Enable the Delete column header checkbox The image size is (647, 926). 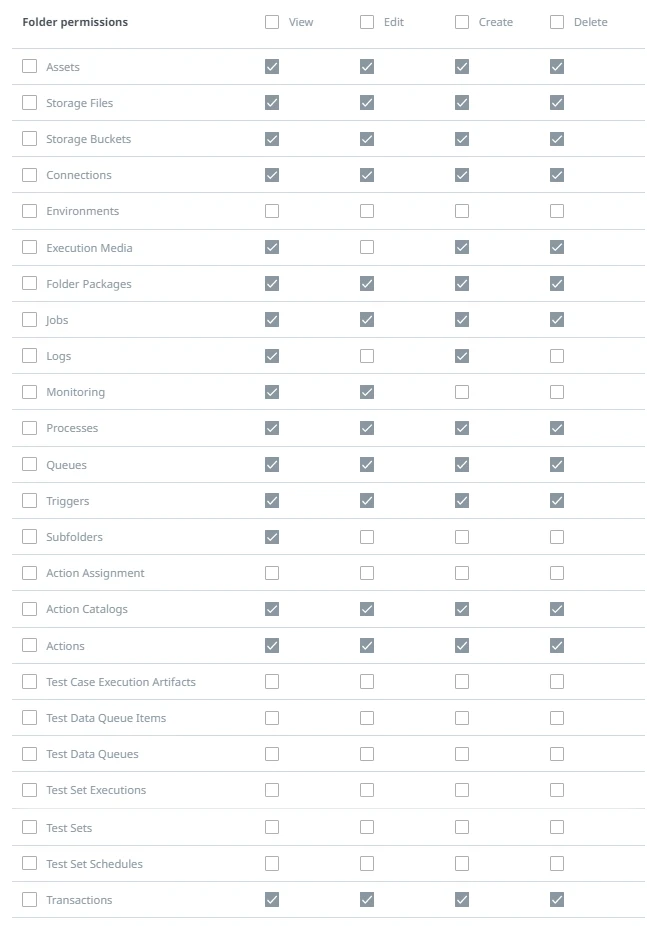click(557, 22)
